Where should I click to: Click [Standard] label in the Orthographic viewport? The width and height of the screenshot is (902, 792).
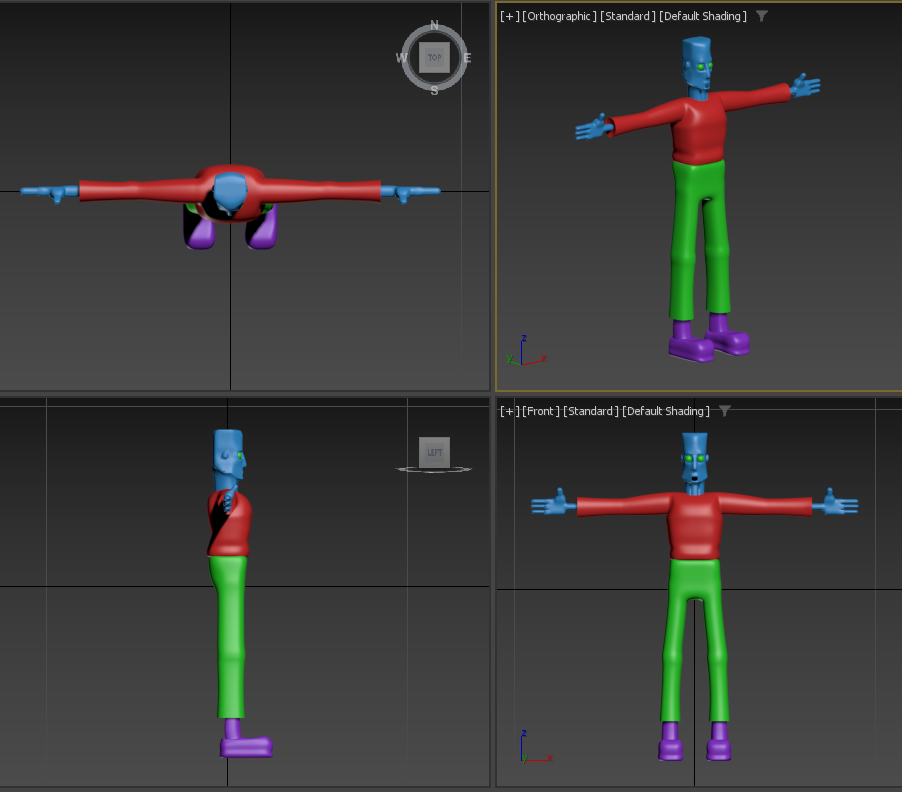(x=628, y=16)
